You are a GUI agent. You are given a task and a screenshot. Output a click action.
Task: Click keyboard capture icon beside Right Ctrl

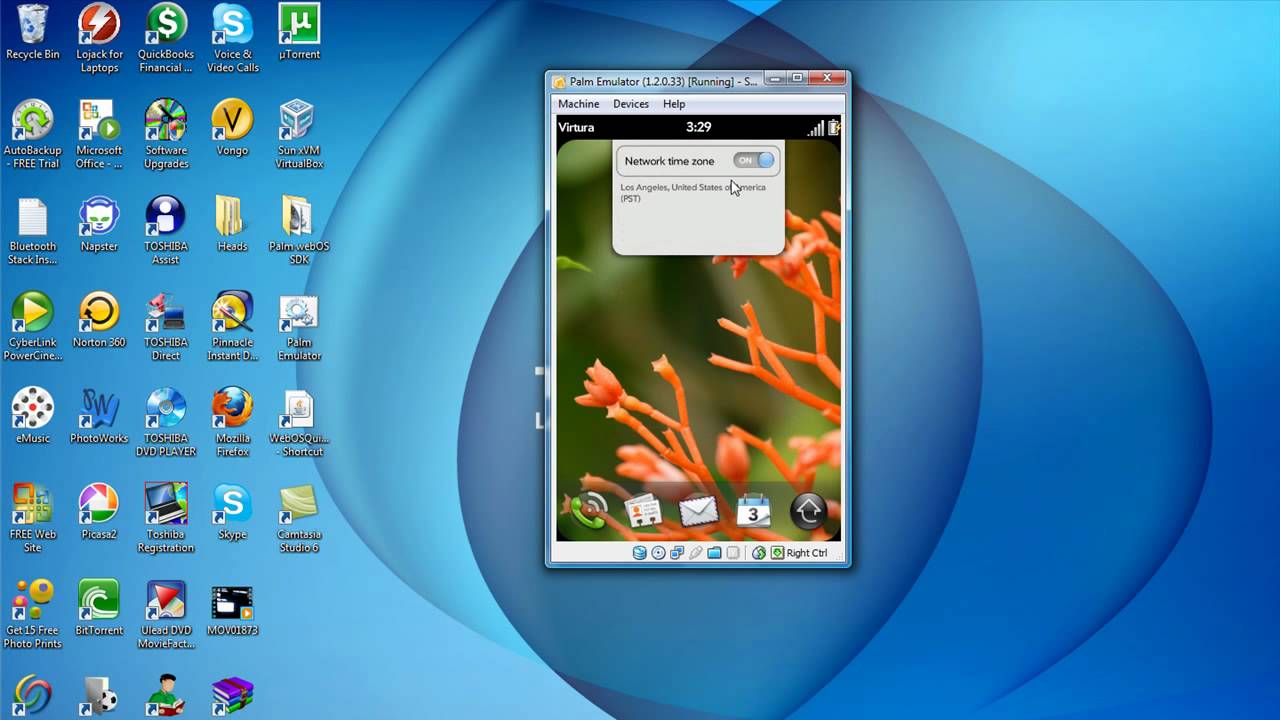pyautogui.click(x=777, y=553)
